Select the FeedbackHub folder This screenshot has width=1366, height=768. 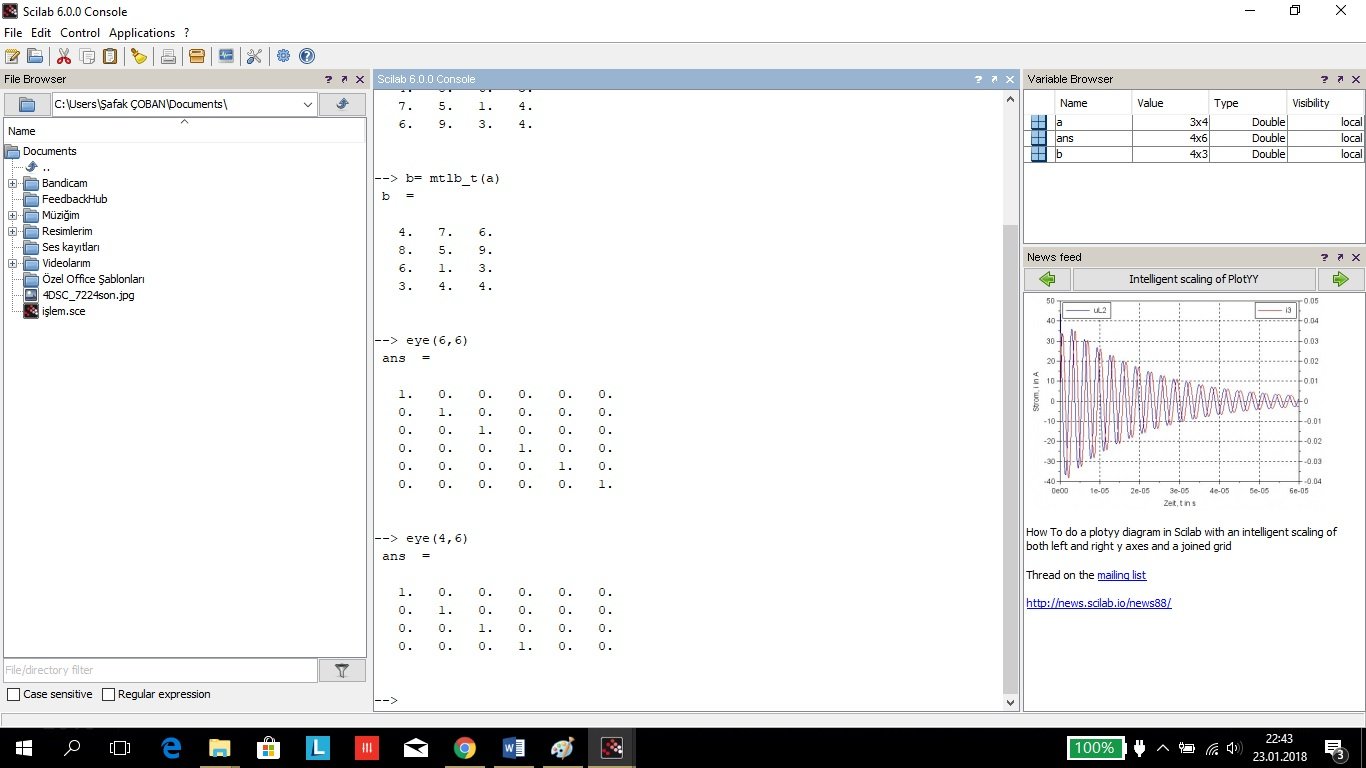click(x=74, y=199)
